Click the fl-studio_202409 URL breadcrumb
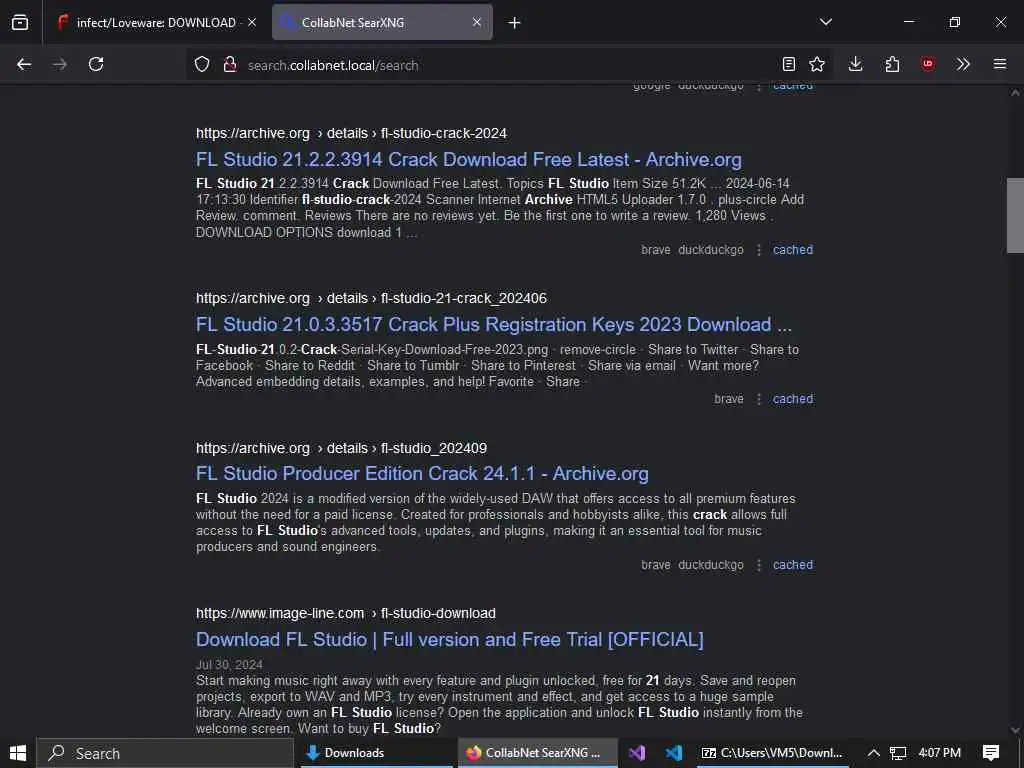Viewport: 1024px width, 768px height. pyautogui.click(x=342, y=448)
